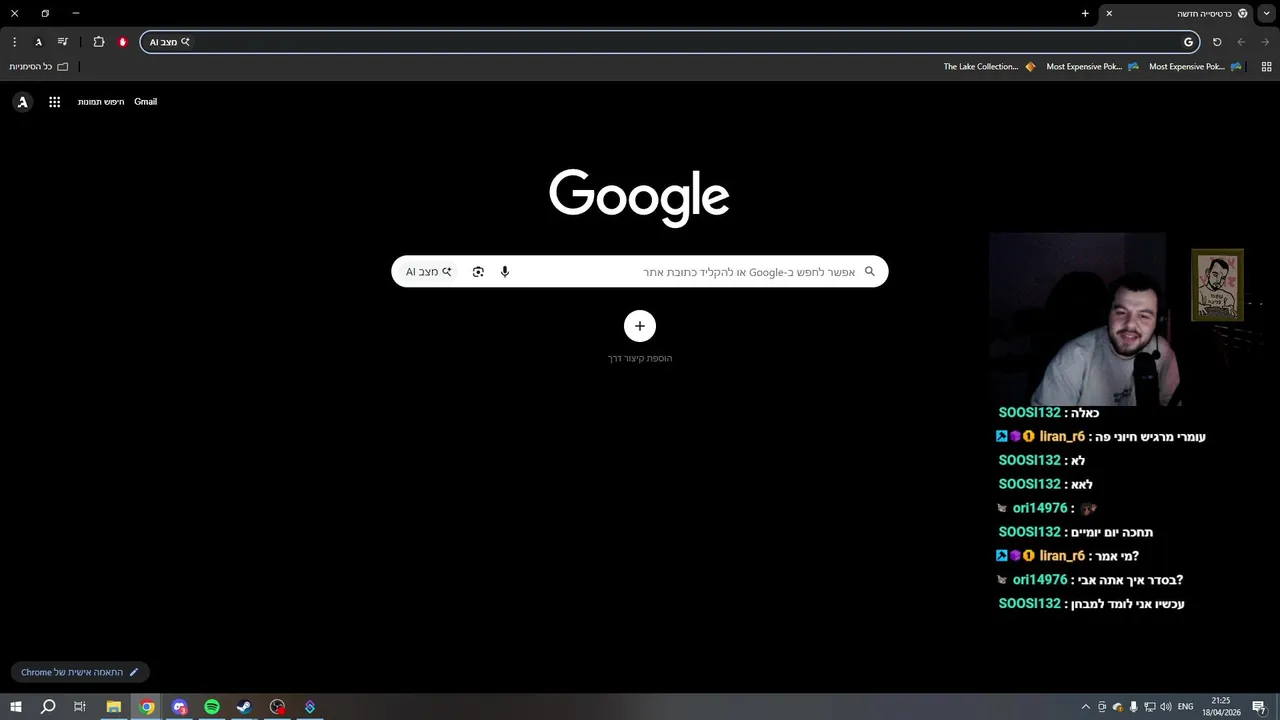
Task: Open the Google account avatar on page
Action: coord(23,102)
